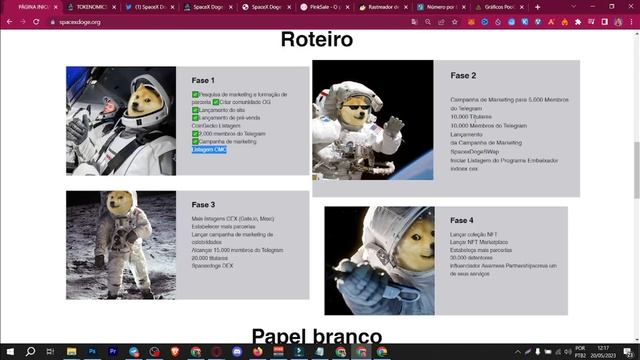Viewport: 640px width, 360px height.
Task: Click the 'Fase 1' heading
Action: point(203,80)
